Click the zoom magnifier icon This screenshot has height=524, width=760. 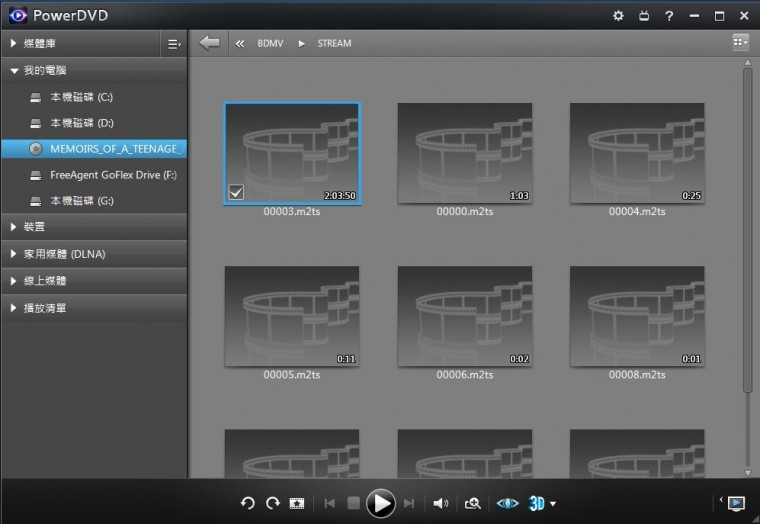click(473, 503)
